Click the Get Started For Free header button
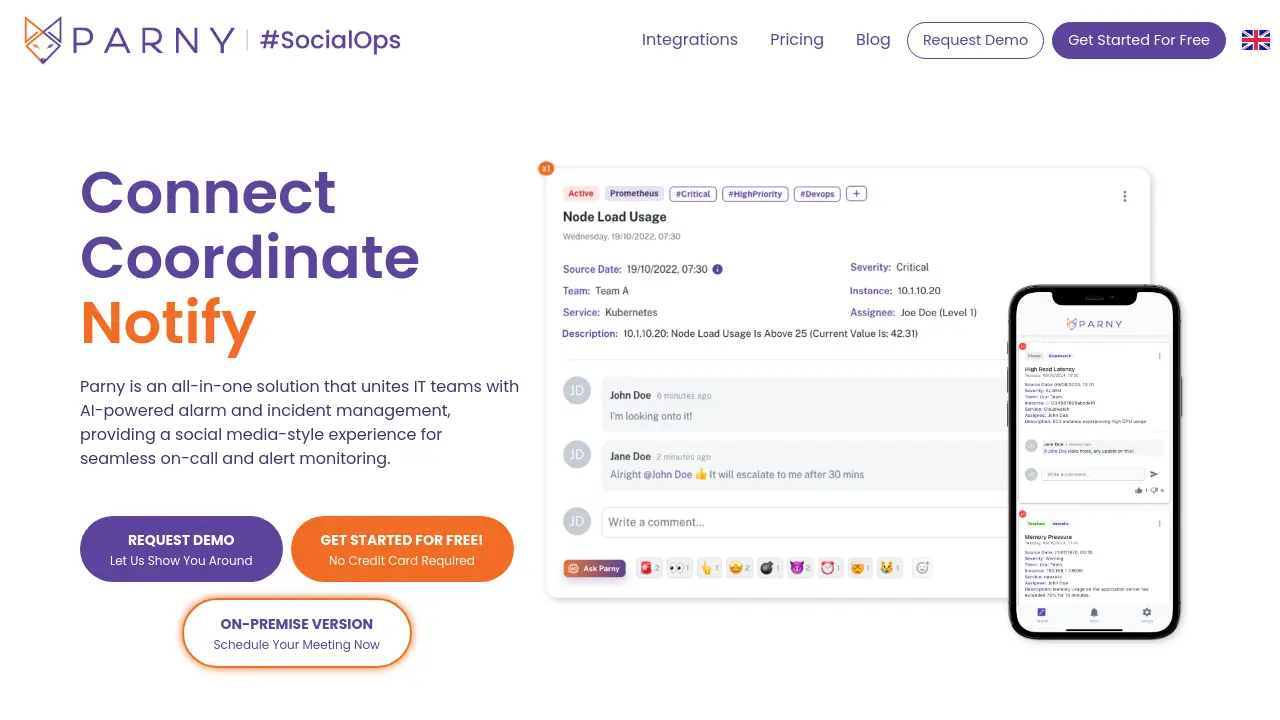The image size is (1280, 720). point(1139,40)
